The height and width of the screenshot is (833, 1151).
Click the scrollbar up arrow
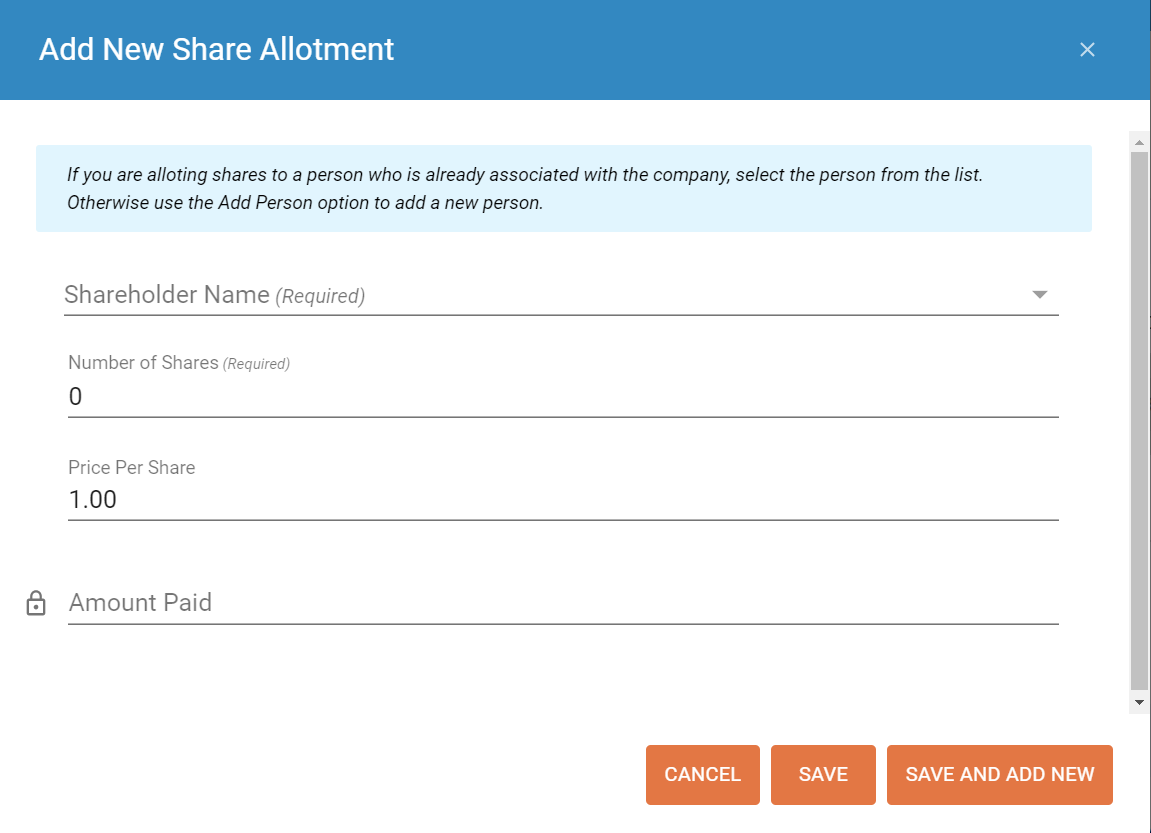1139,141
